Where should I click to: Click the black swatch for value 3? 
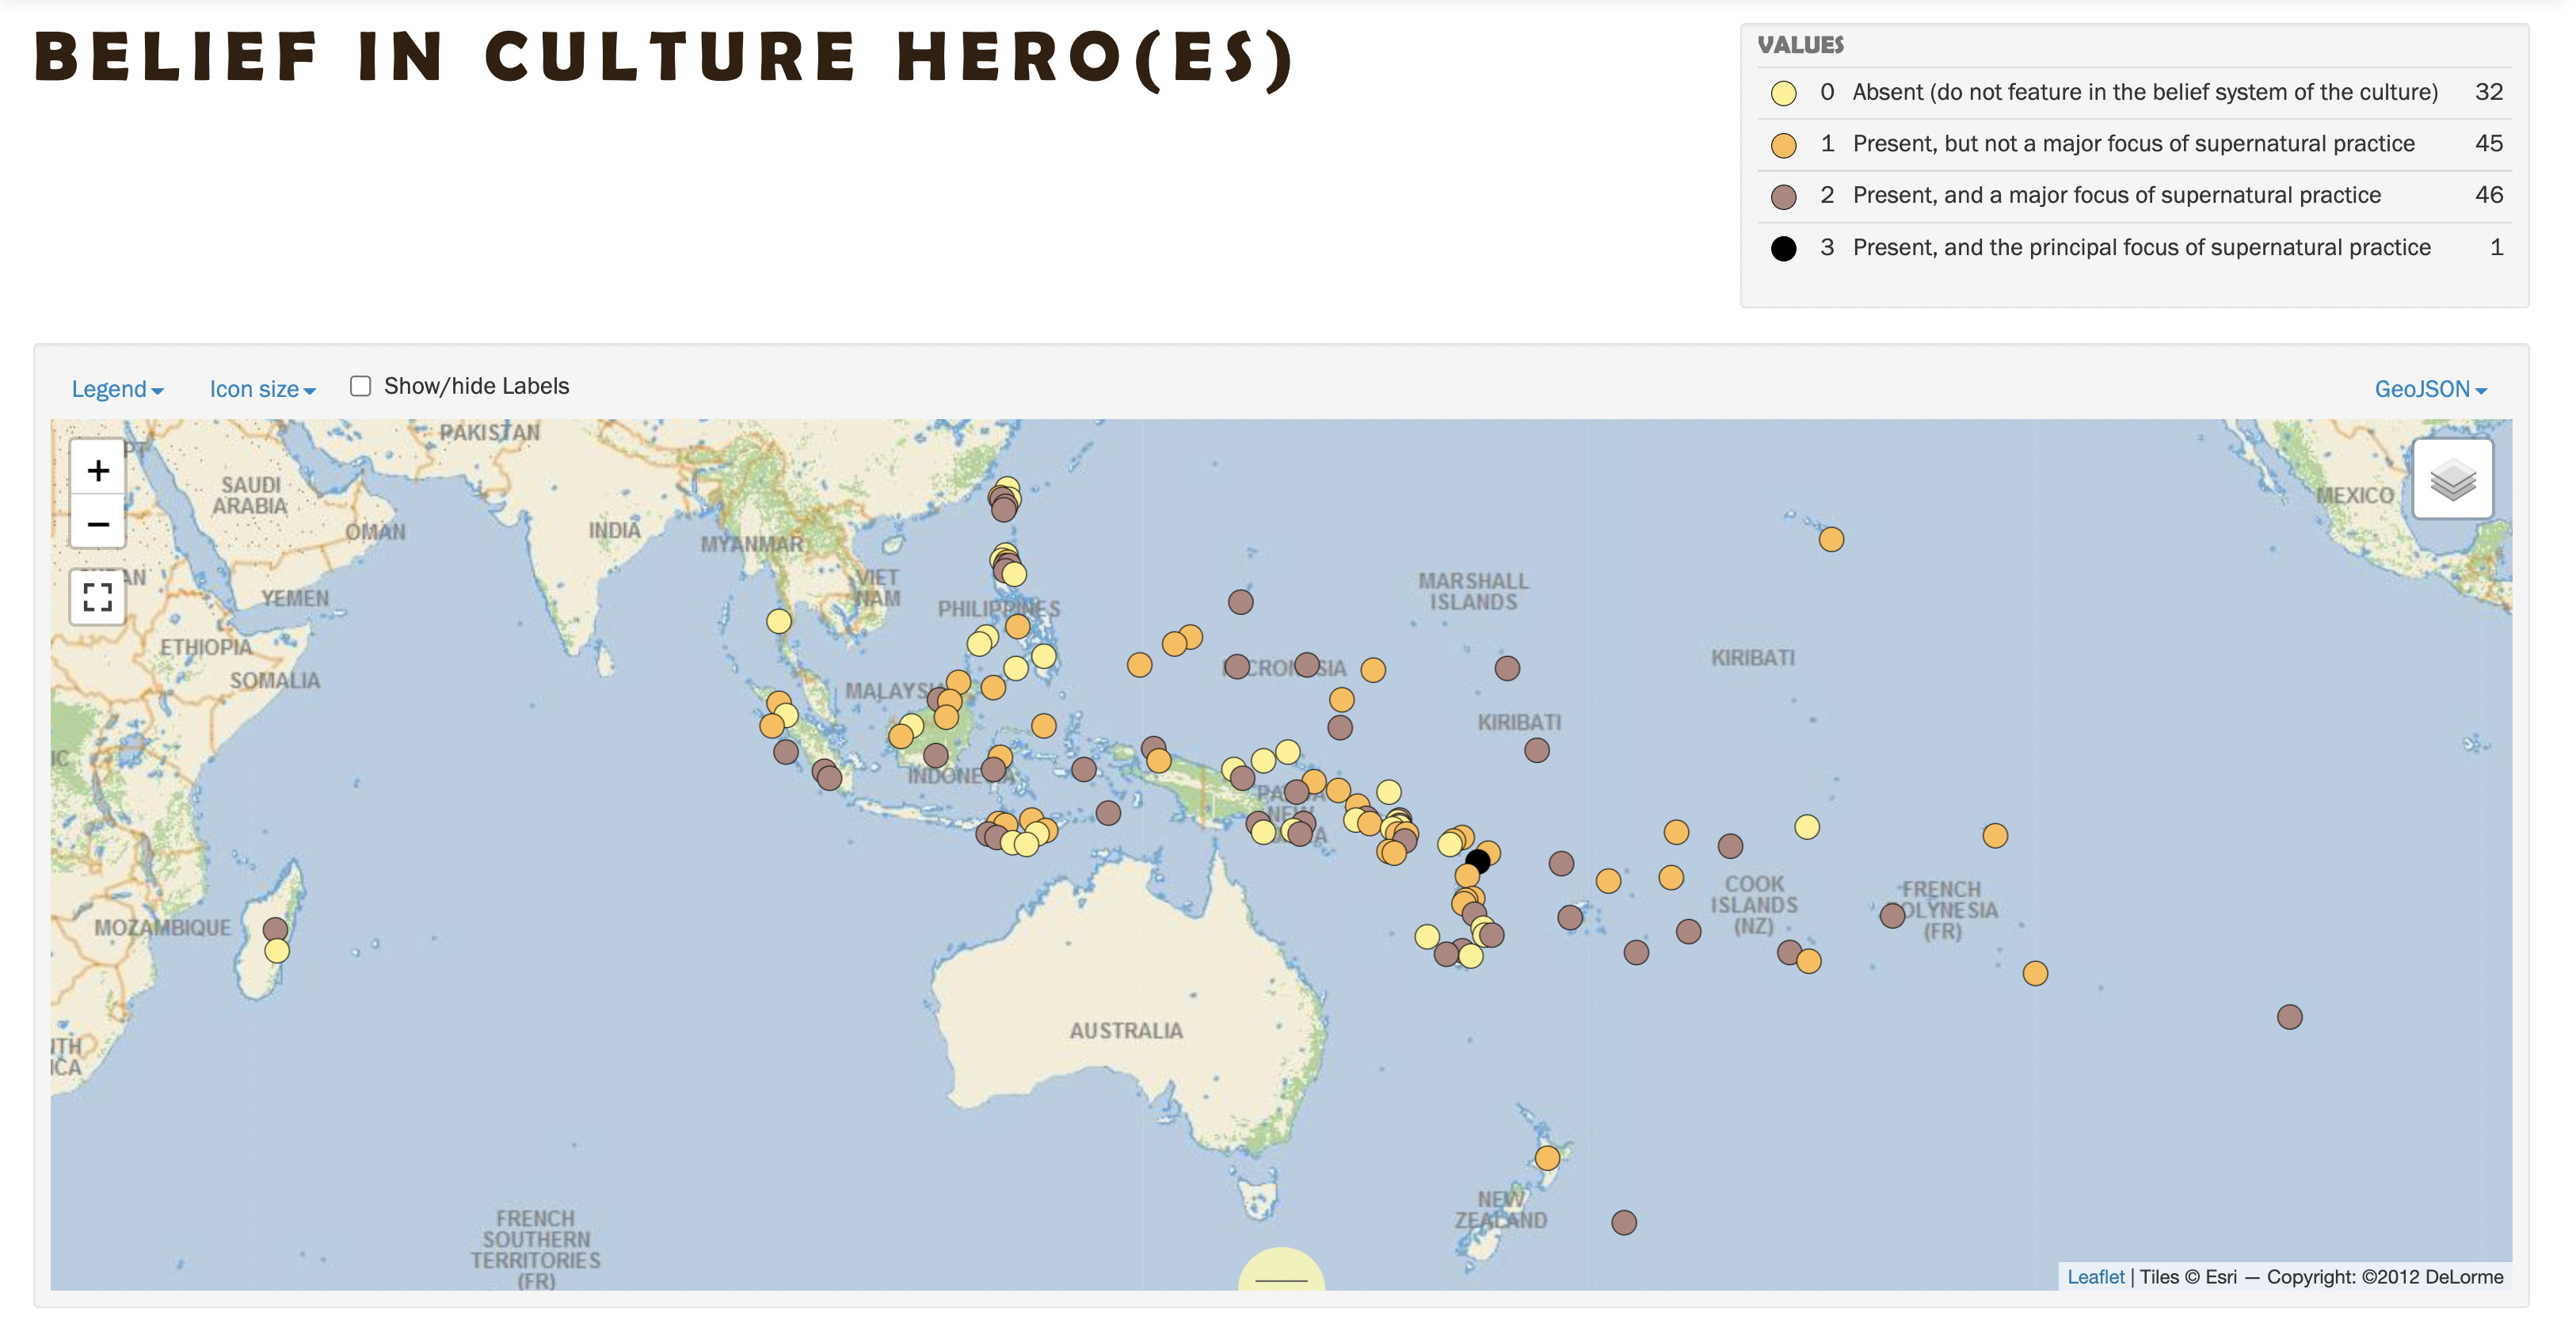pyautogui.click(x=1783, y=248)
